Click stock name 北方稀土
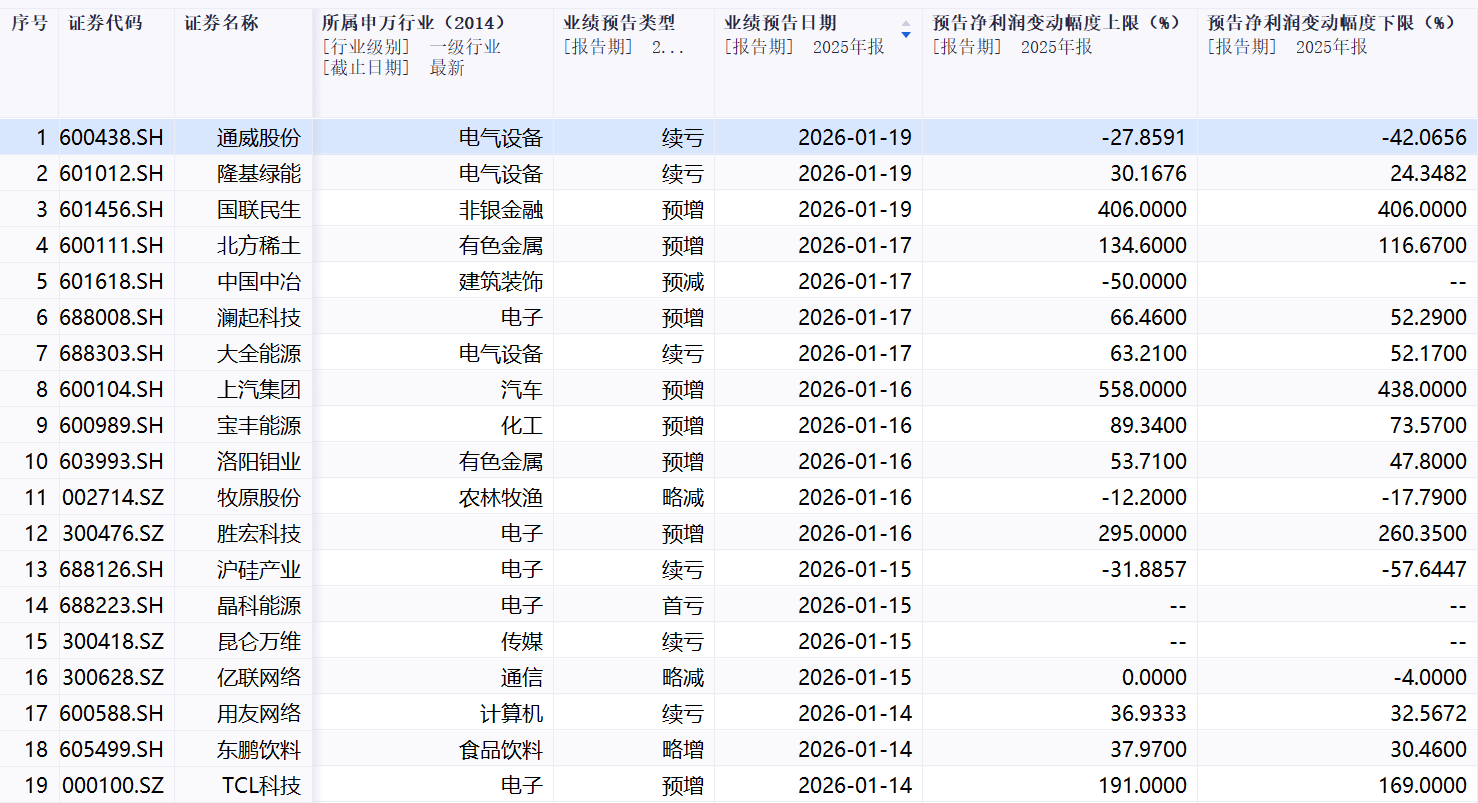1478x803 pixels. 259,246
